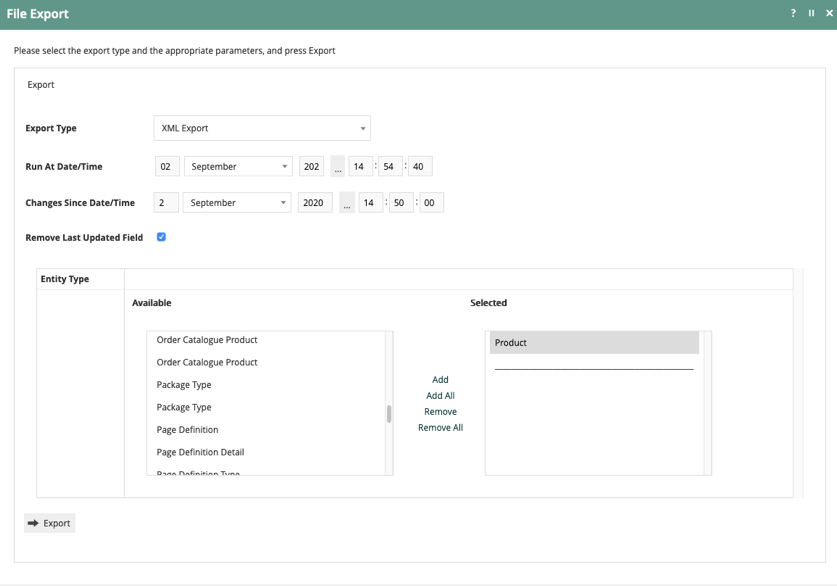Uncheck Remove Last Updated Field checkbox
837x586 pixels.
click(161, 237)
